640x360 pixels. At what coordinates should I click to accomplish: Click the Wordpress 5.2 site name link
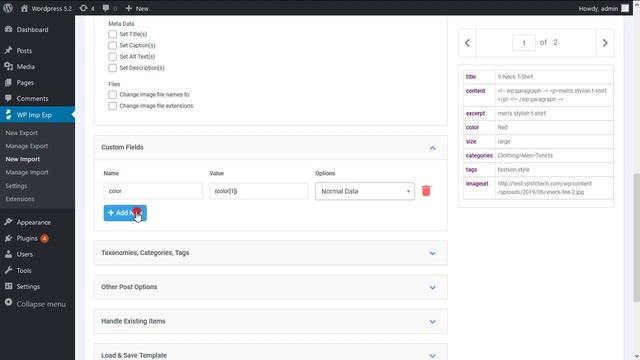(51, 9)
